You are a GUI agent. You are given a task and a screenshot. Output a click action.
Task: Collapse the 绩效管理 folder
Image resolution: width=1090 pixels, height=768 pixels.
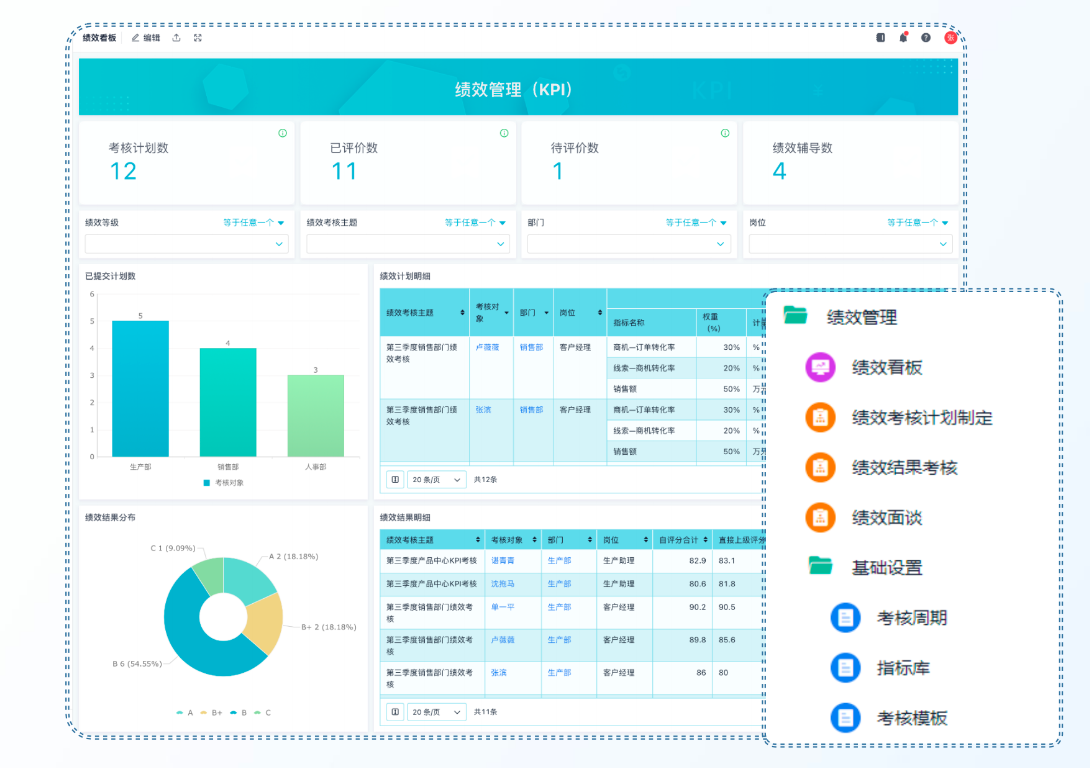(795, 316)
